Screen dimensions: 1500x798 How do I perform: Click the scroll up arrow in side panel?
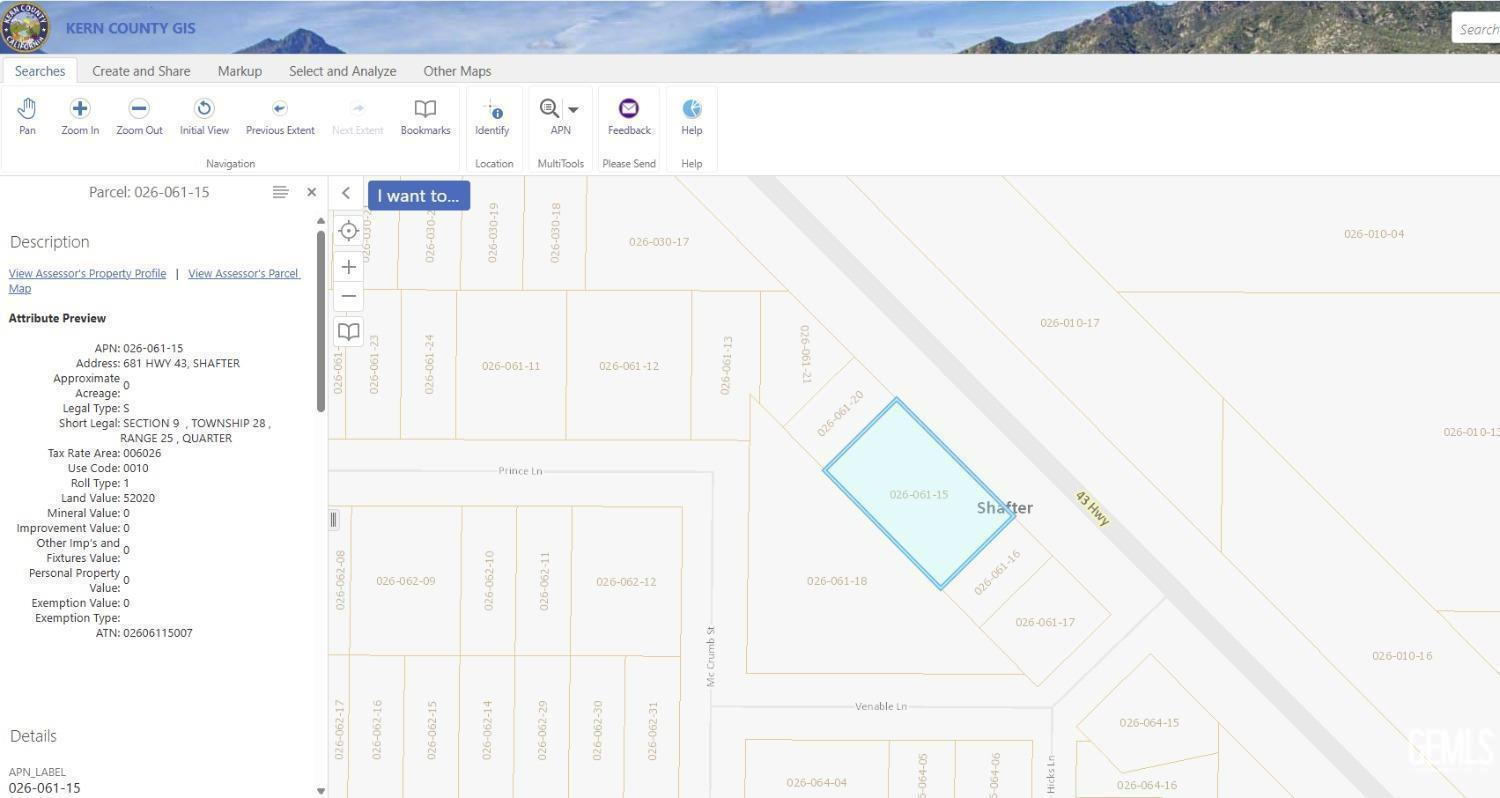tap(321, 220)
